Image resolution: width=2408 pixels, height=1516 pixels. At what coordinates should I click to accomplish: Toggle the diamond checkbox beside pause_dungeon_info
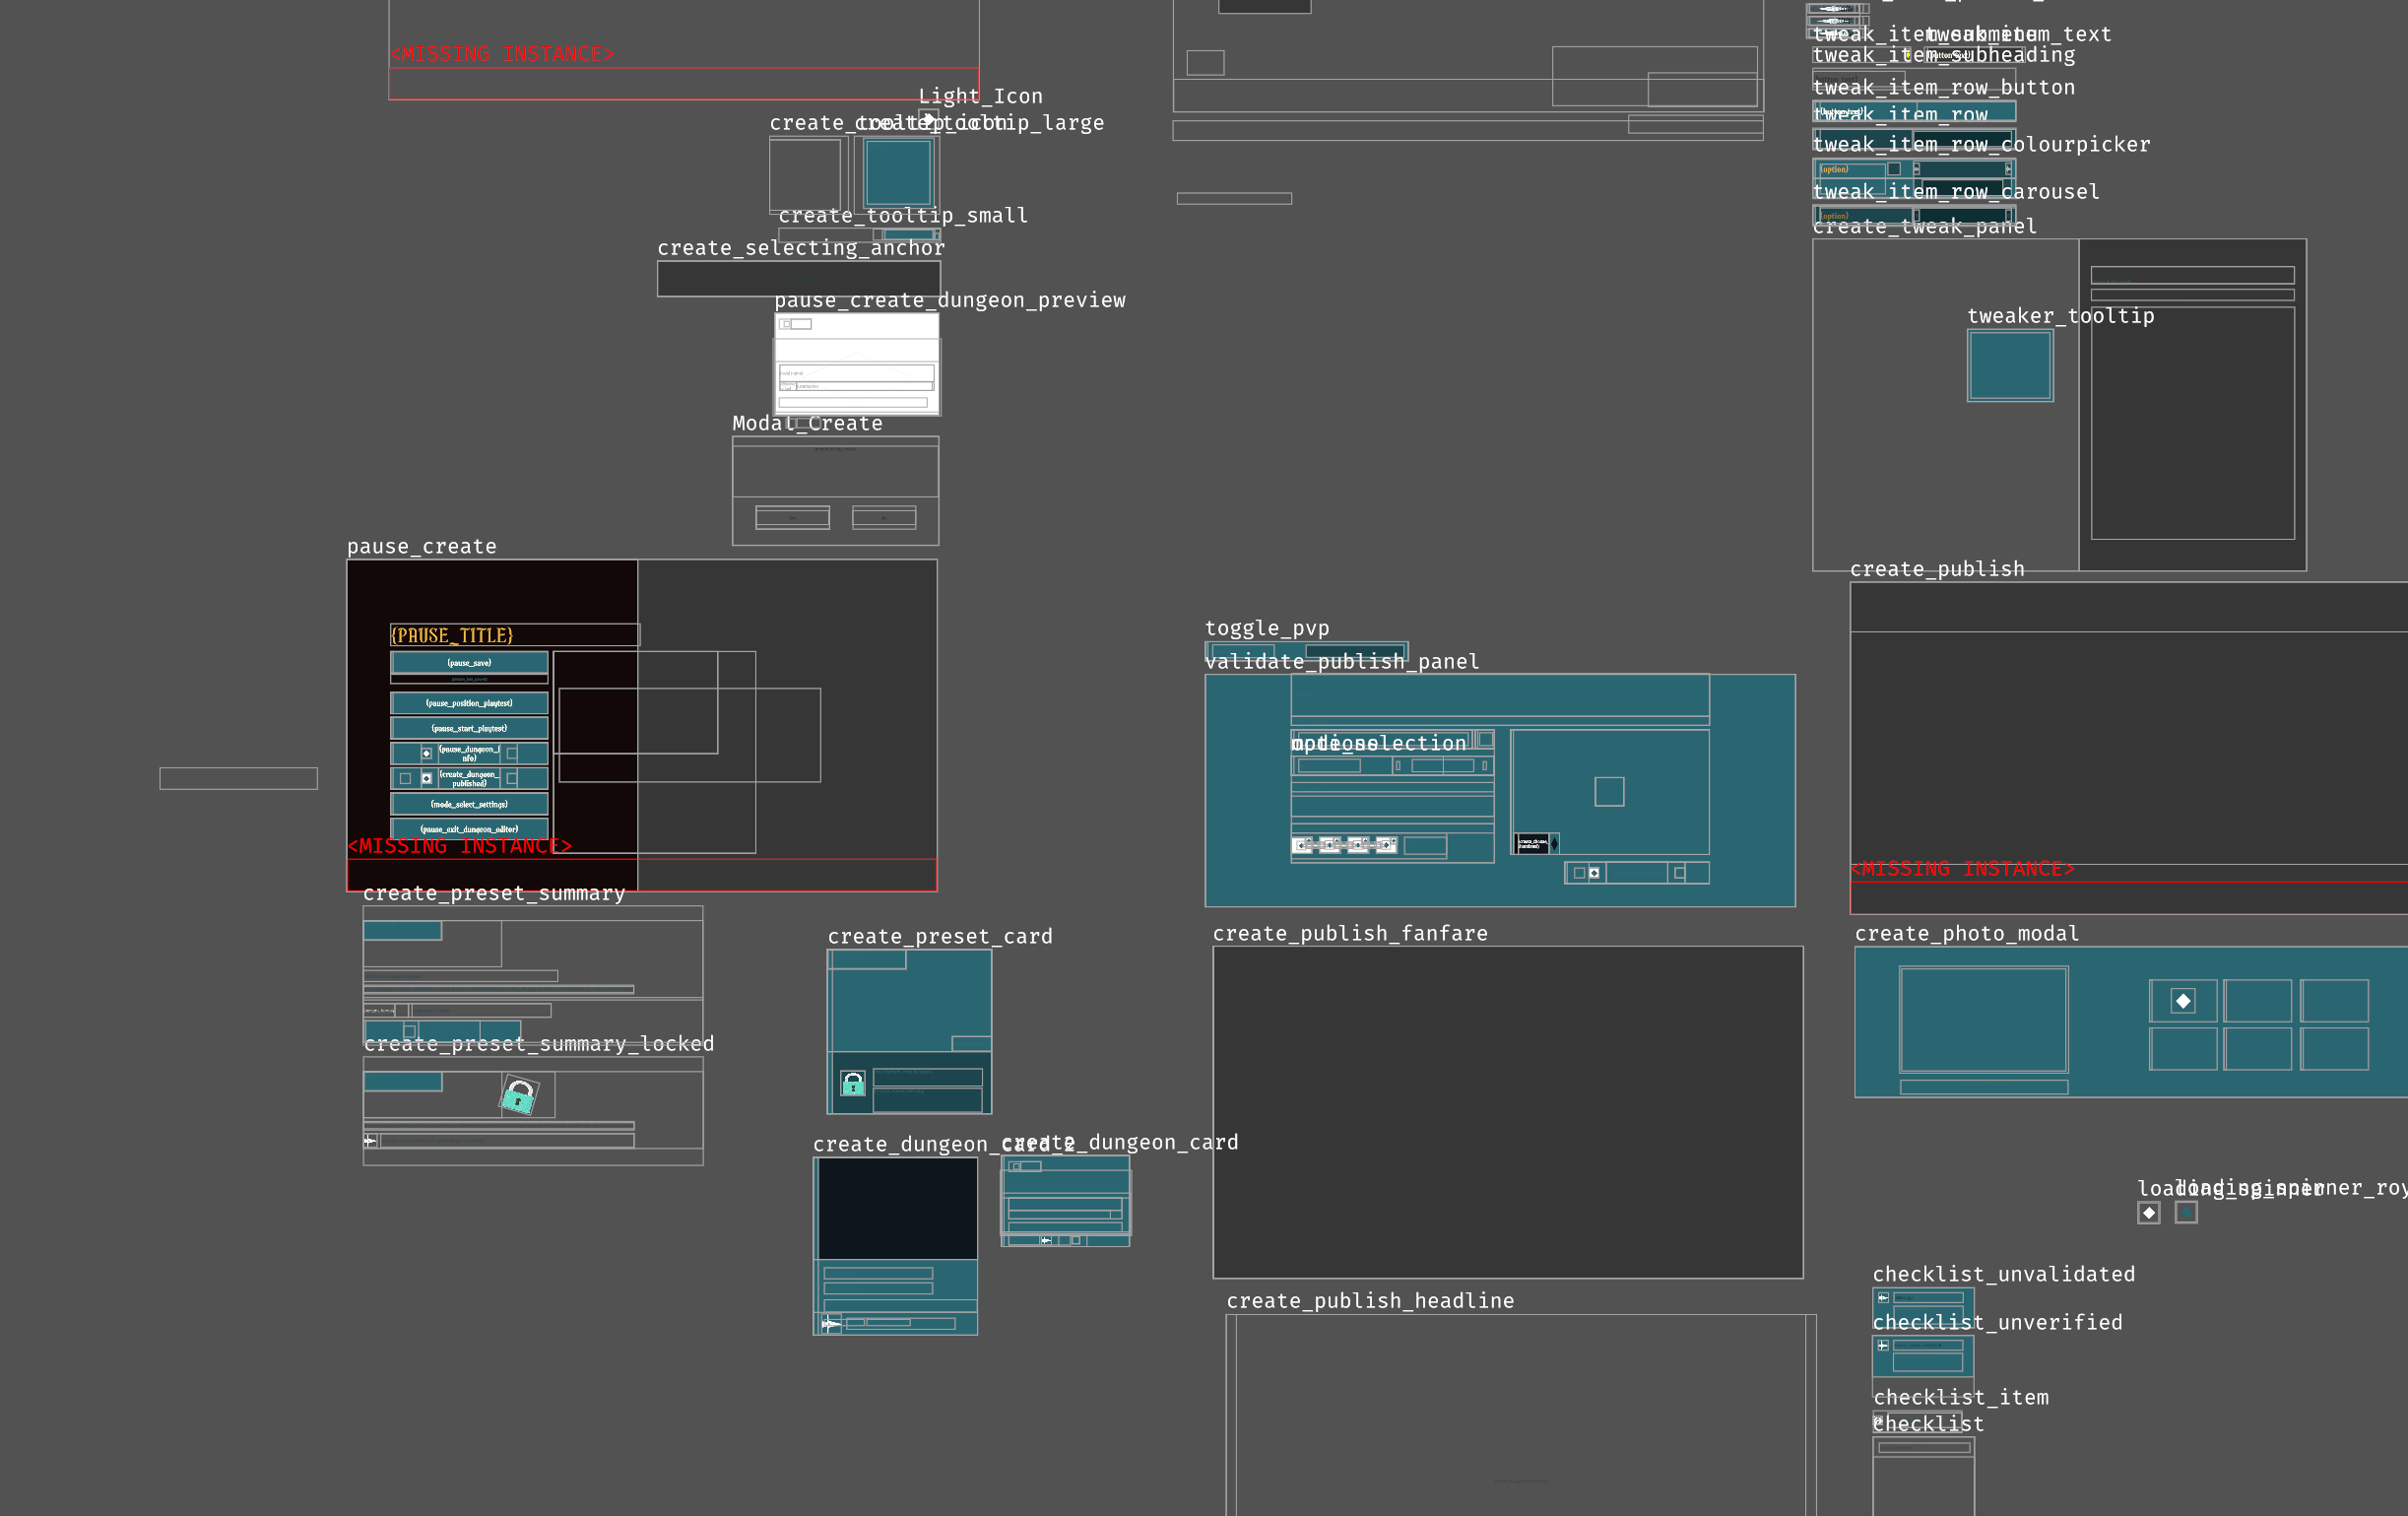[x=427, y=753]
